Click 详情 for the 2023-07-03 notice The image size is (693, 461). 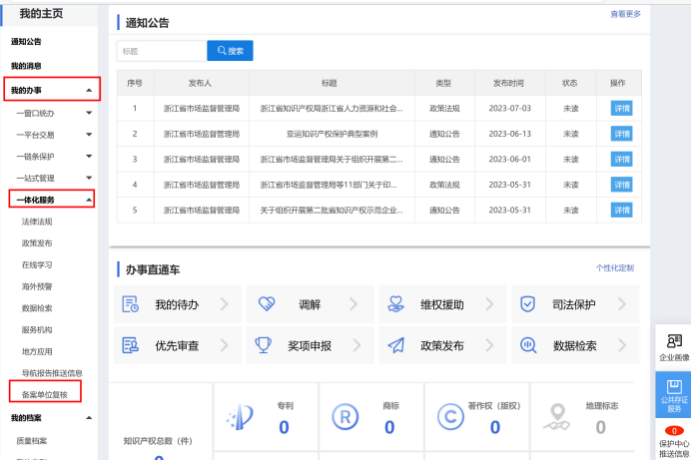coord(621,108)
